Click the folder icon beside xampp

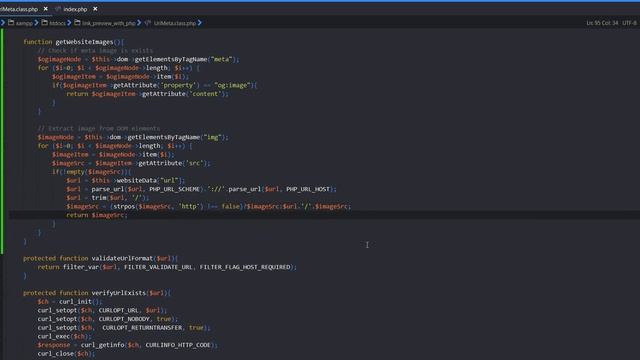coord(11,23)
